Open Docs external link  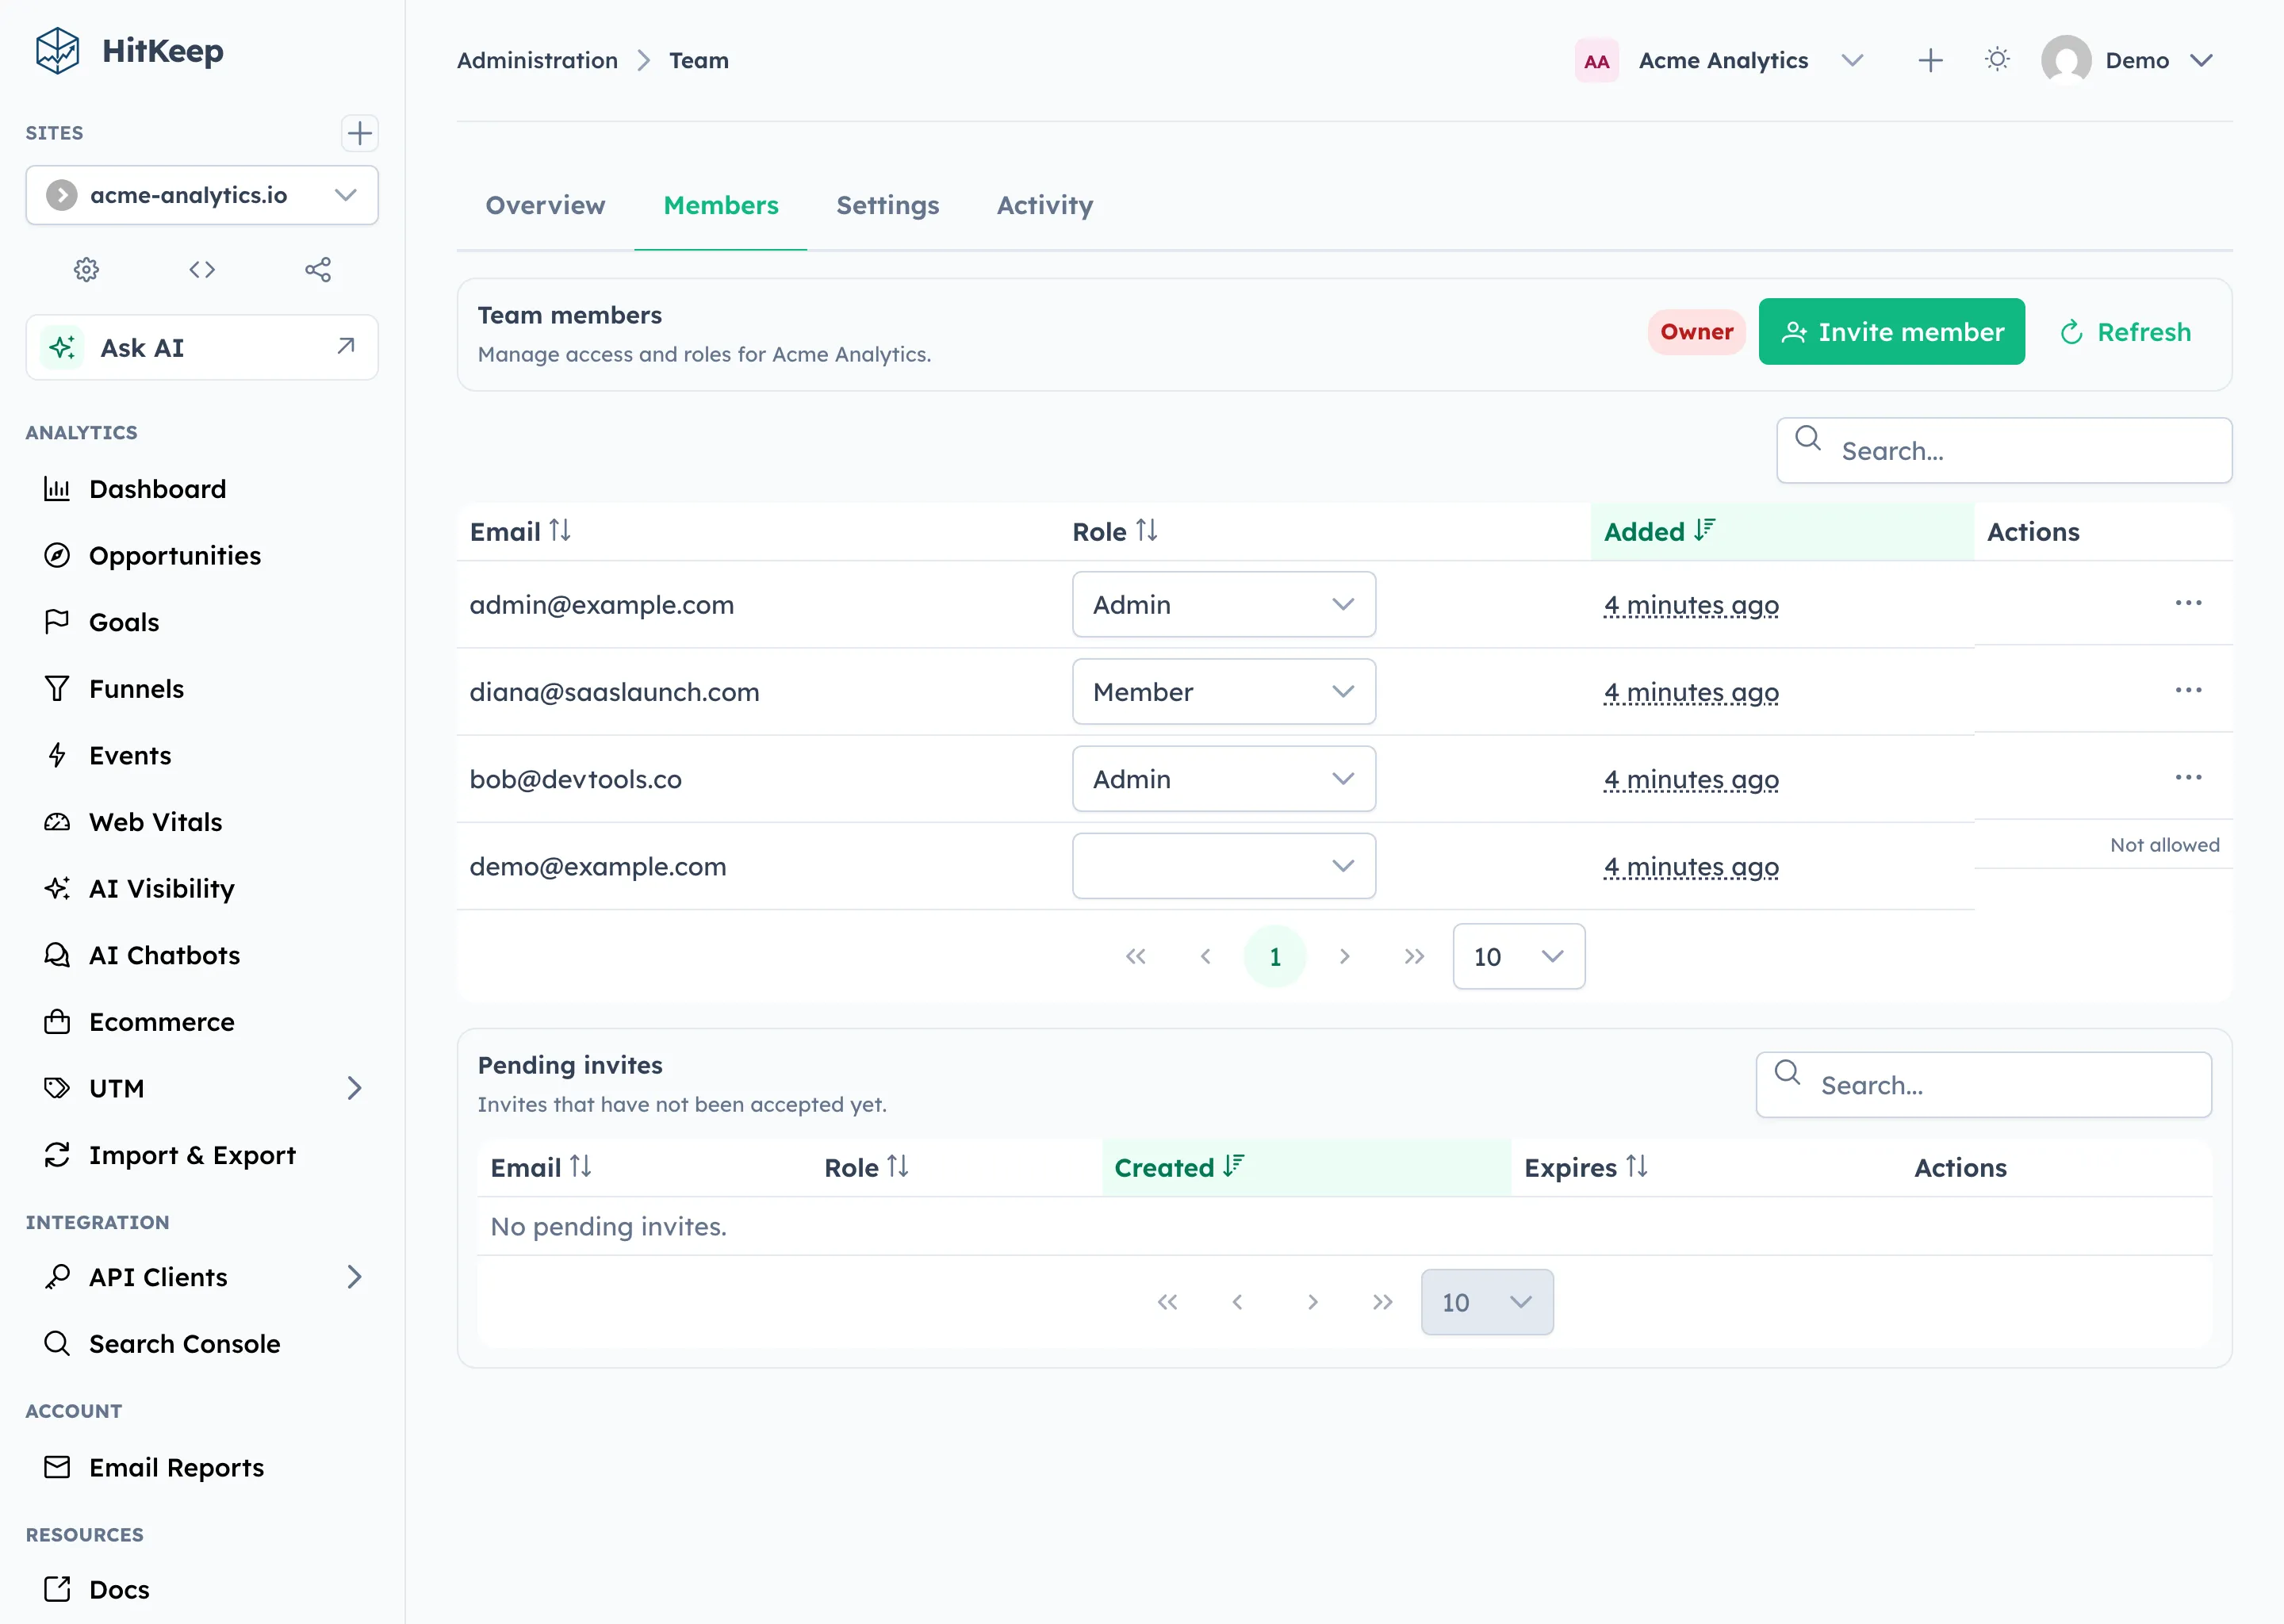pos(202,1589)
